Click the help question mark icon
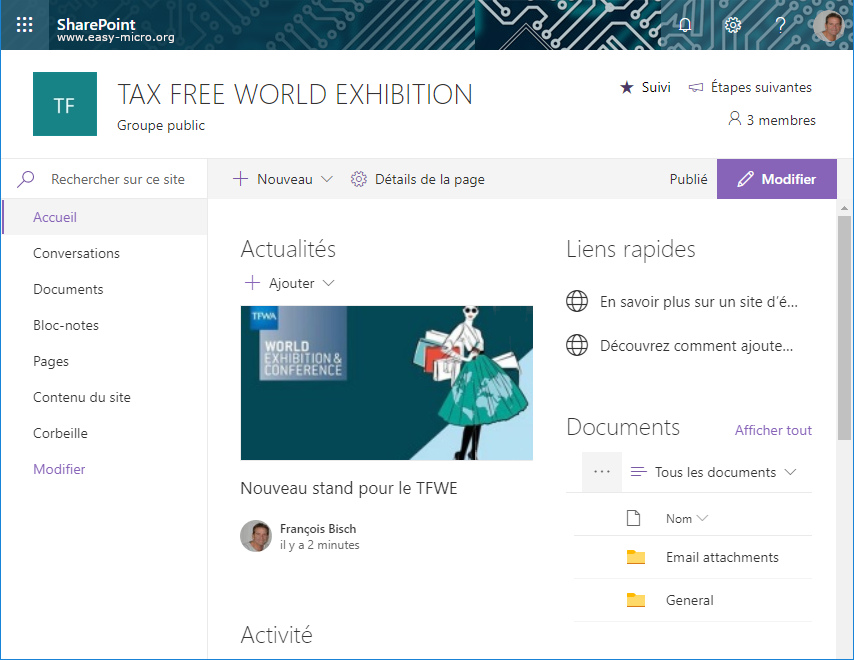Screen dimensions: 854x660 (x=780, y=25)
